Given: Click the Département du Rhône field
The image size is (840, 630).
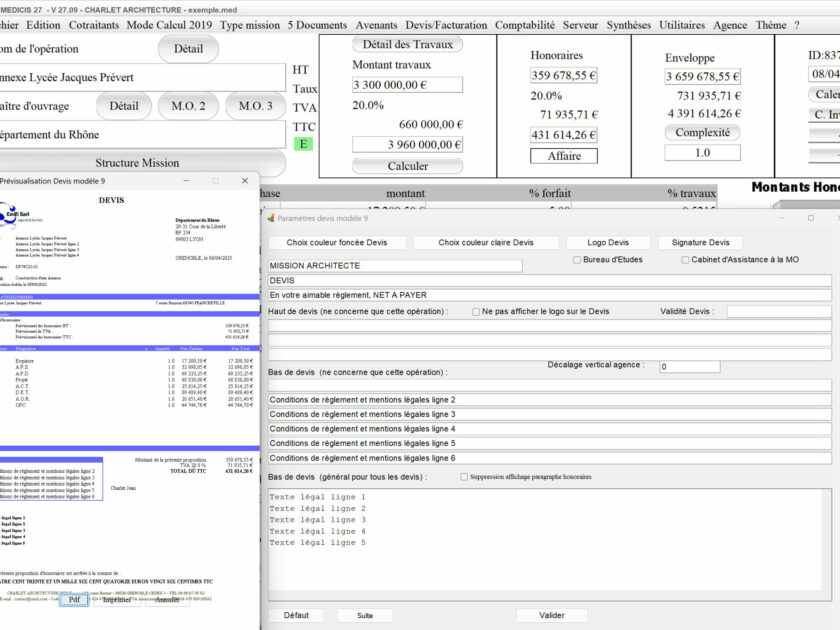Looking at the screenshot, I should (x=142, y=135).
